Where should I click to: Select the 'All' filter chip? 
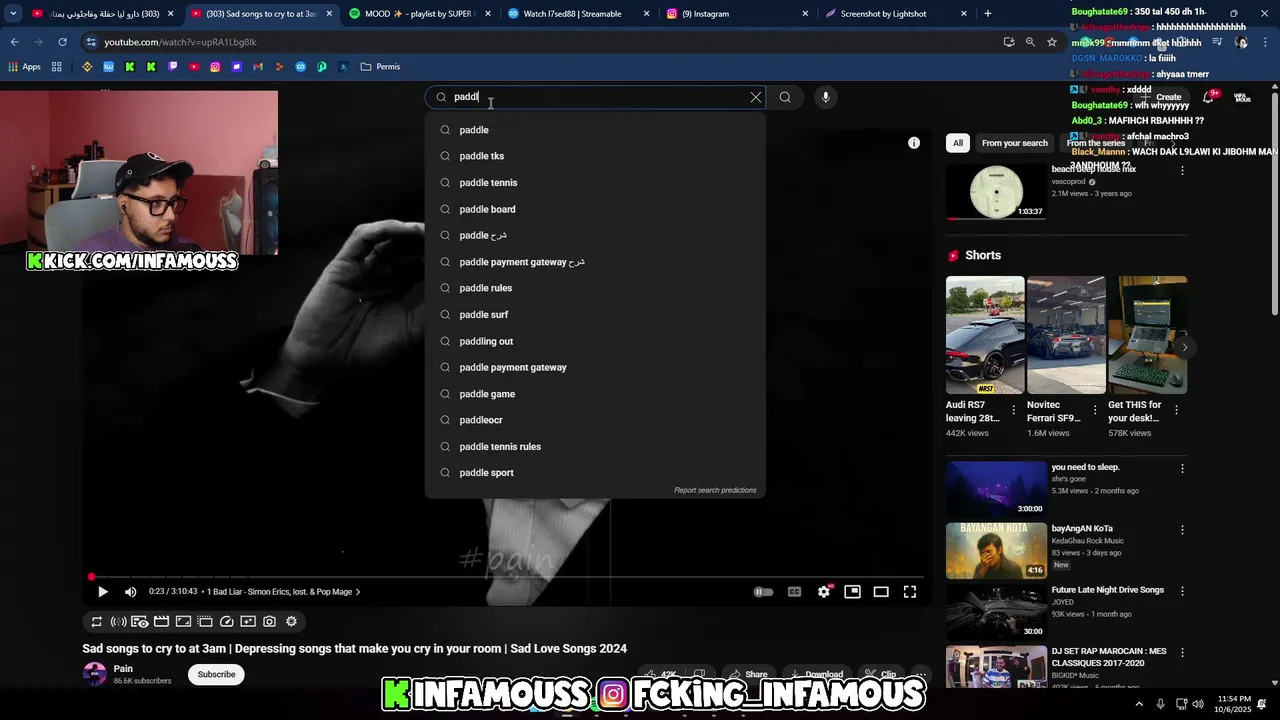957,143
